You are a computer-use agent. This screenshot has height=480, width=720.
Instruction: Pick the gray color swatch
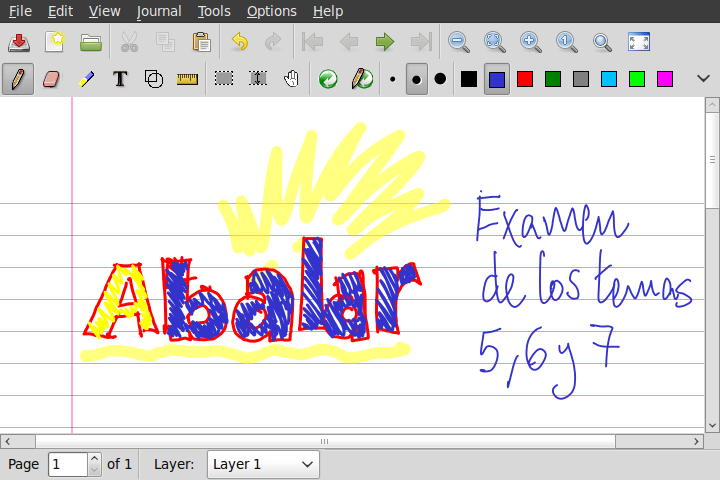(x=581, y=79)
